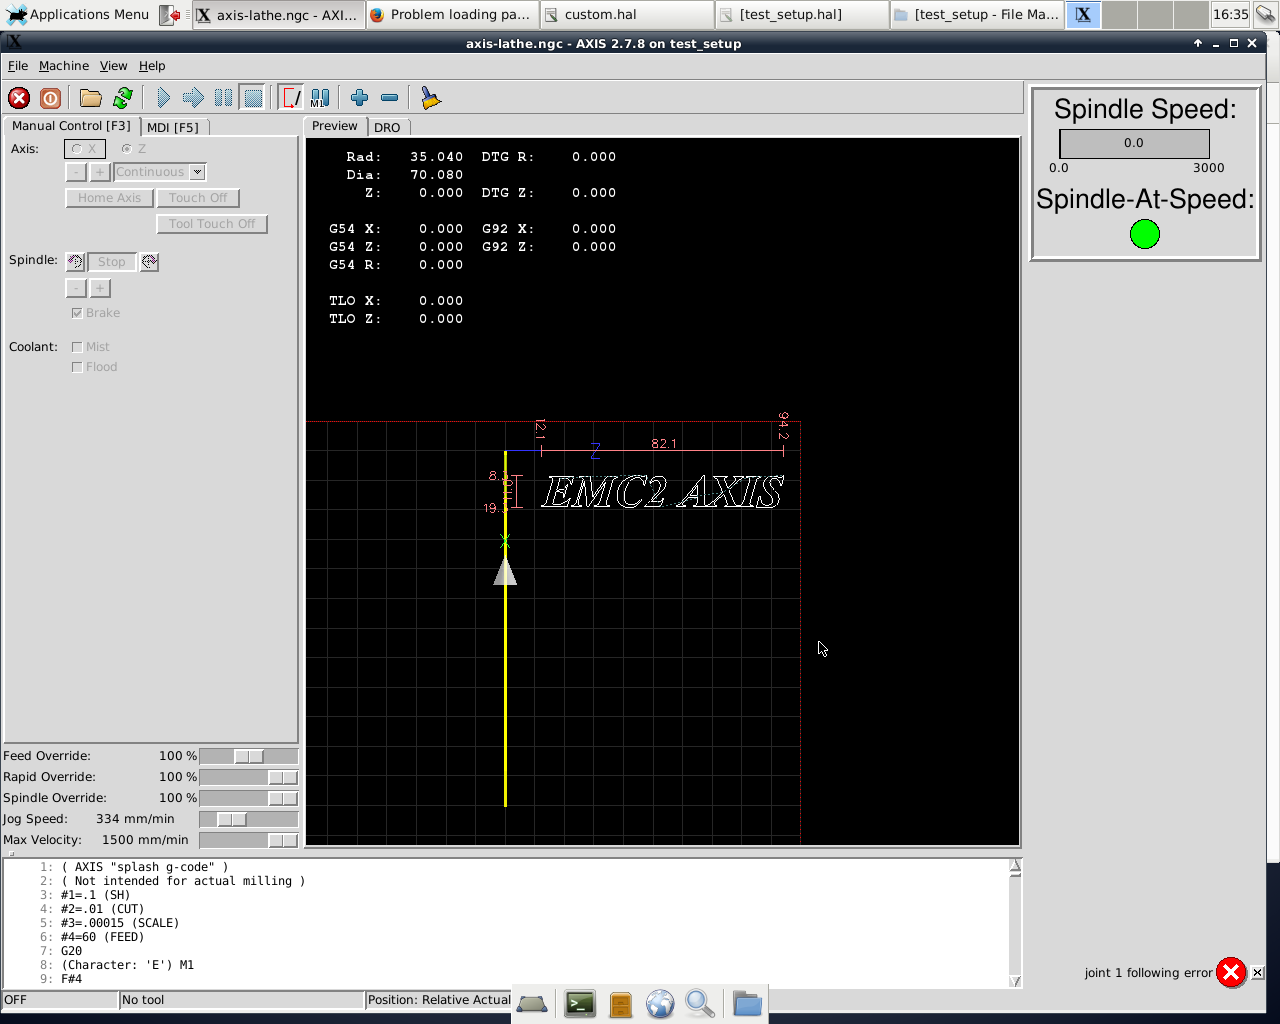Toggle block delete skip-lines icon
Viewport: 1280px width, 1024px height.
pos(290,98)
